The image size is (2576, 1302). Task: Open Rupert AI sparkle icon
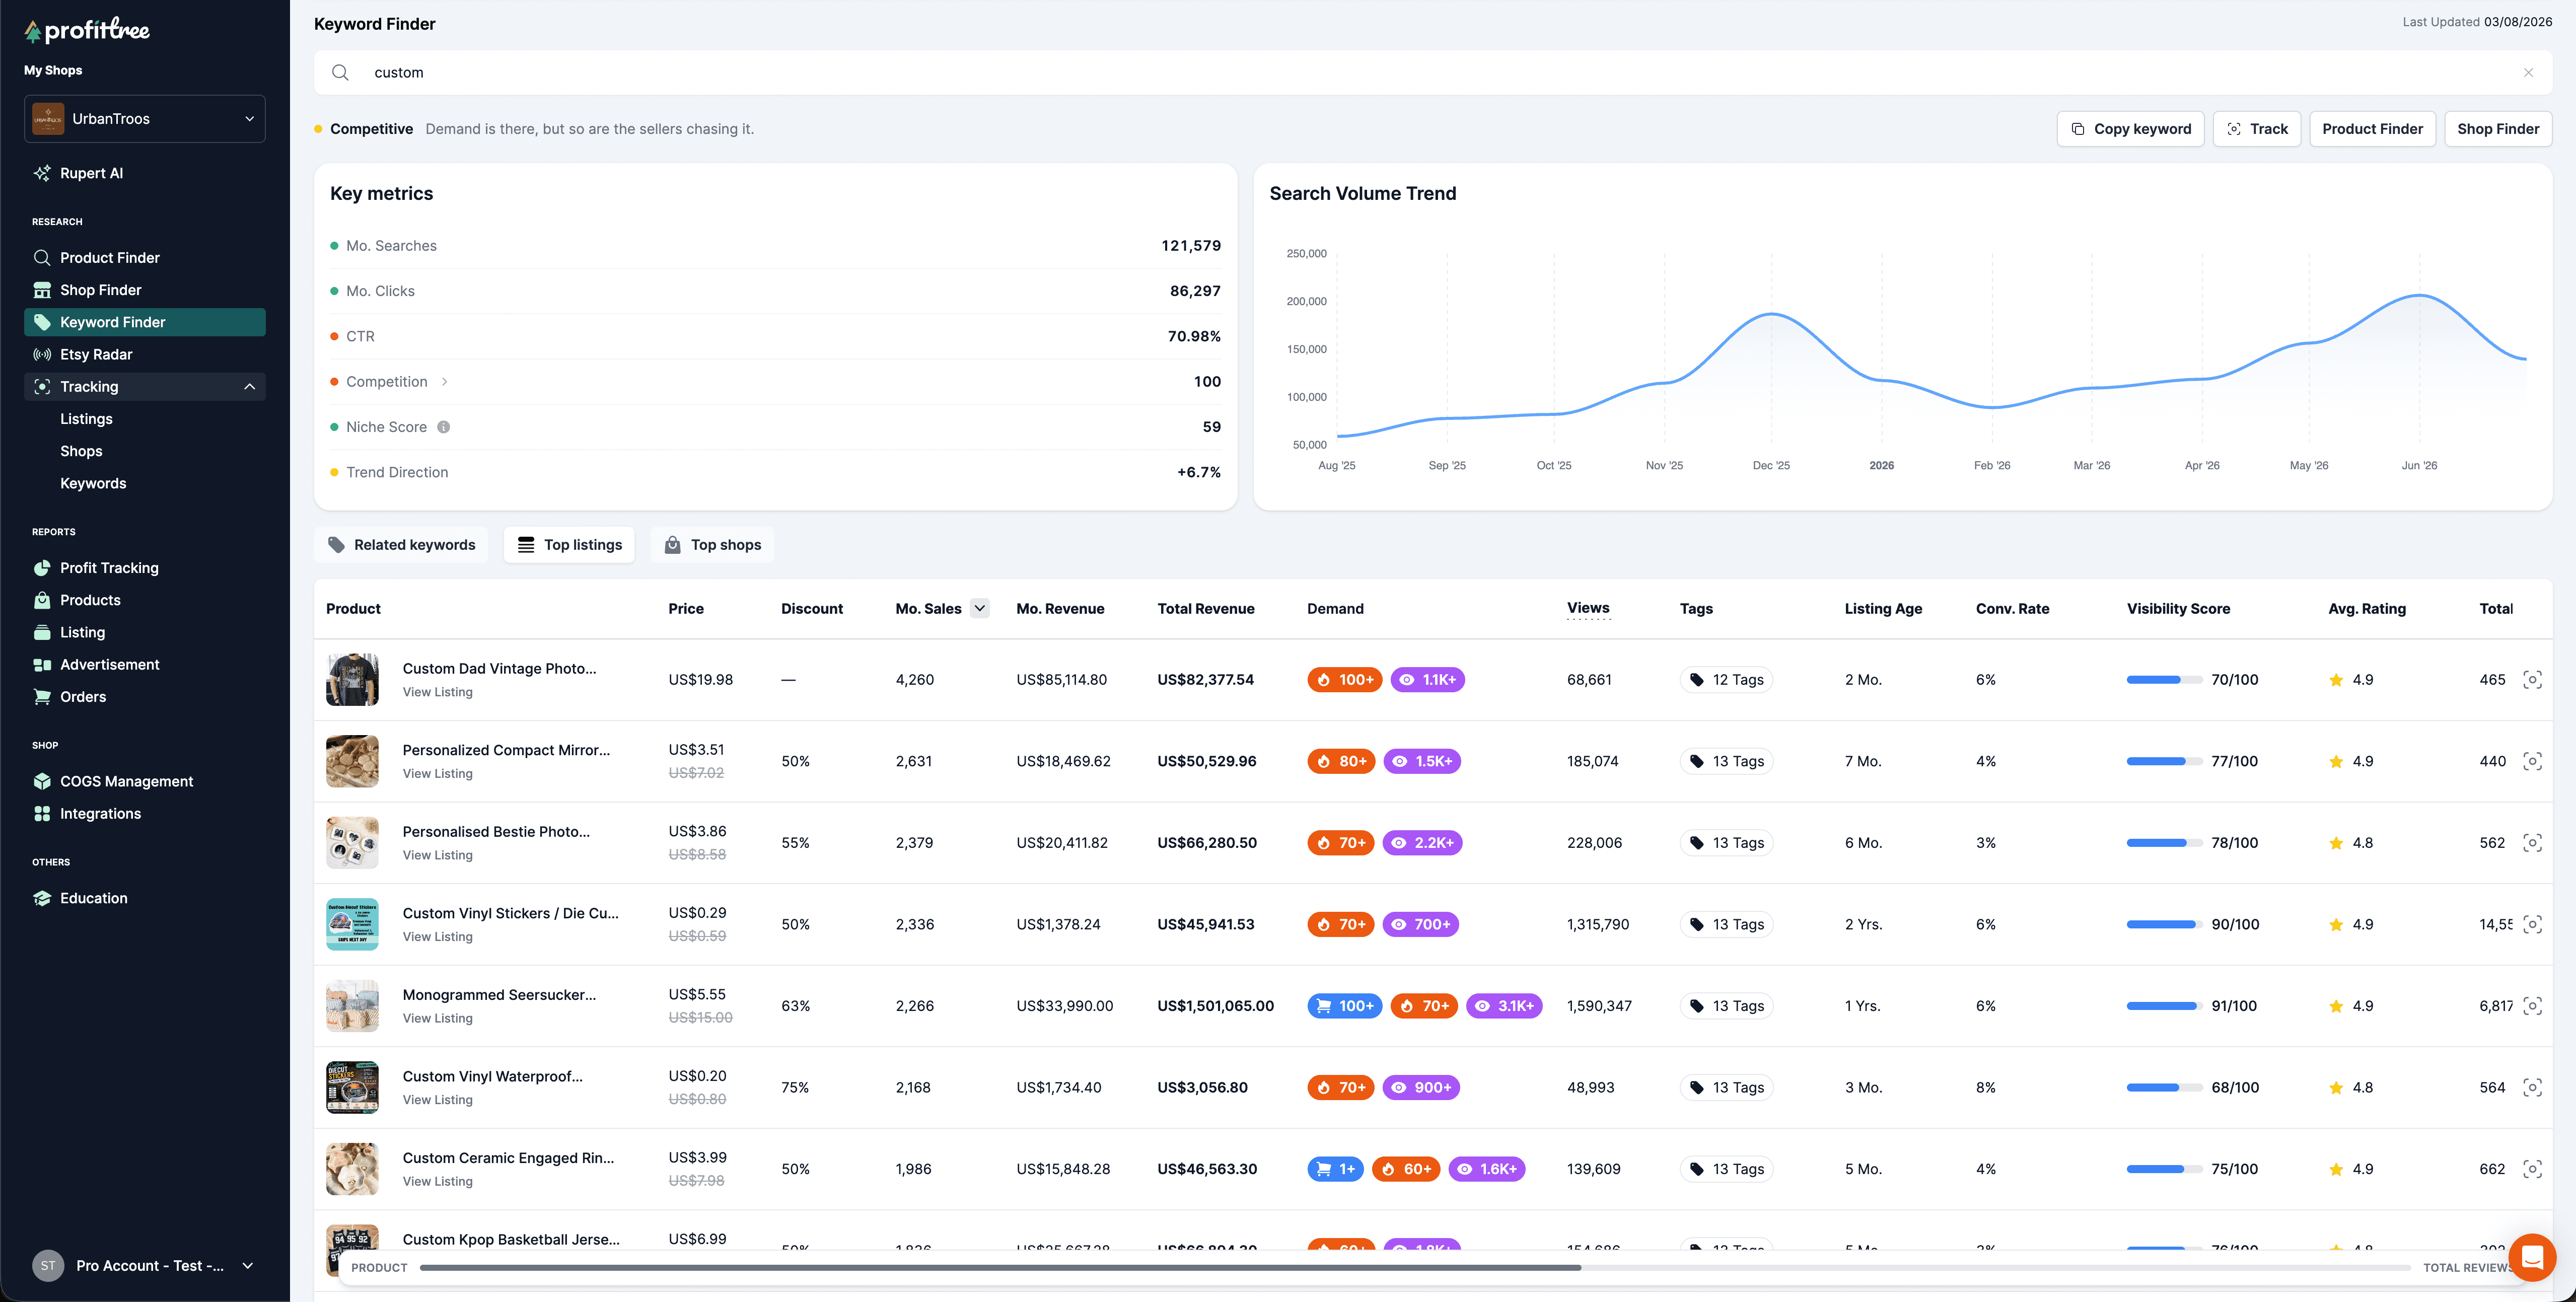42,173
